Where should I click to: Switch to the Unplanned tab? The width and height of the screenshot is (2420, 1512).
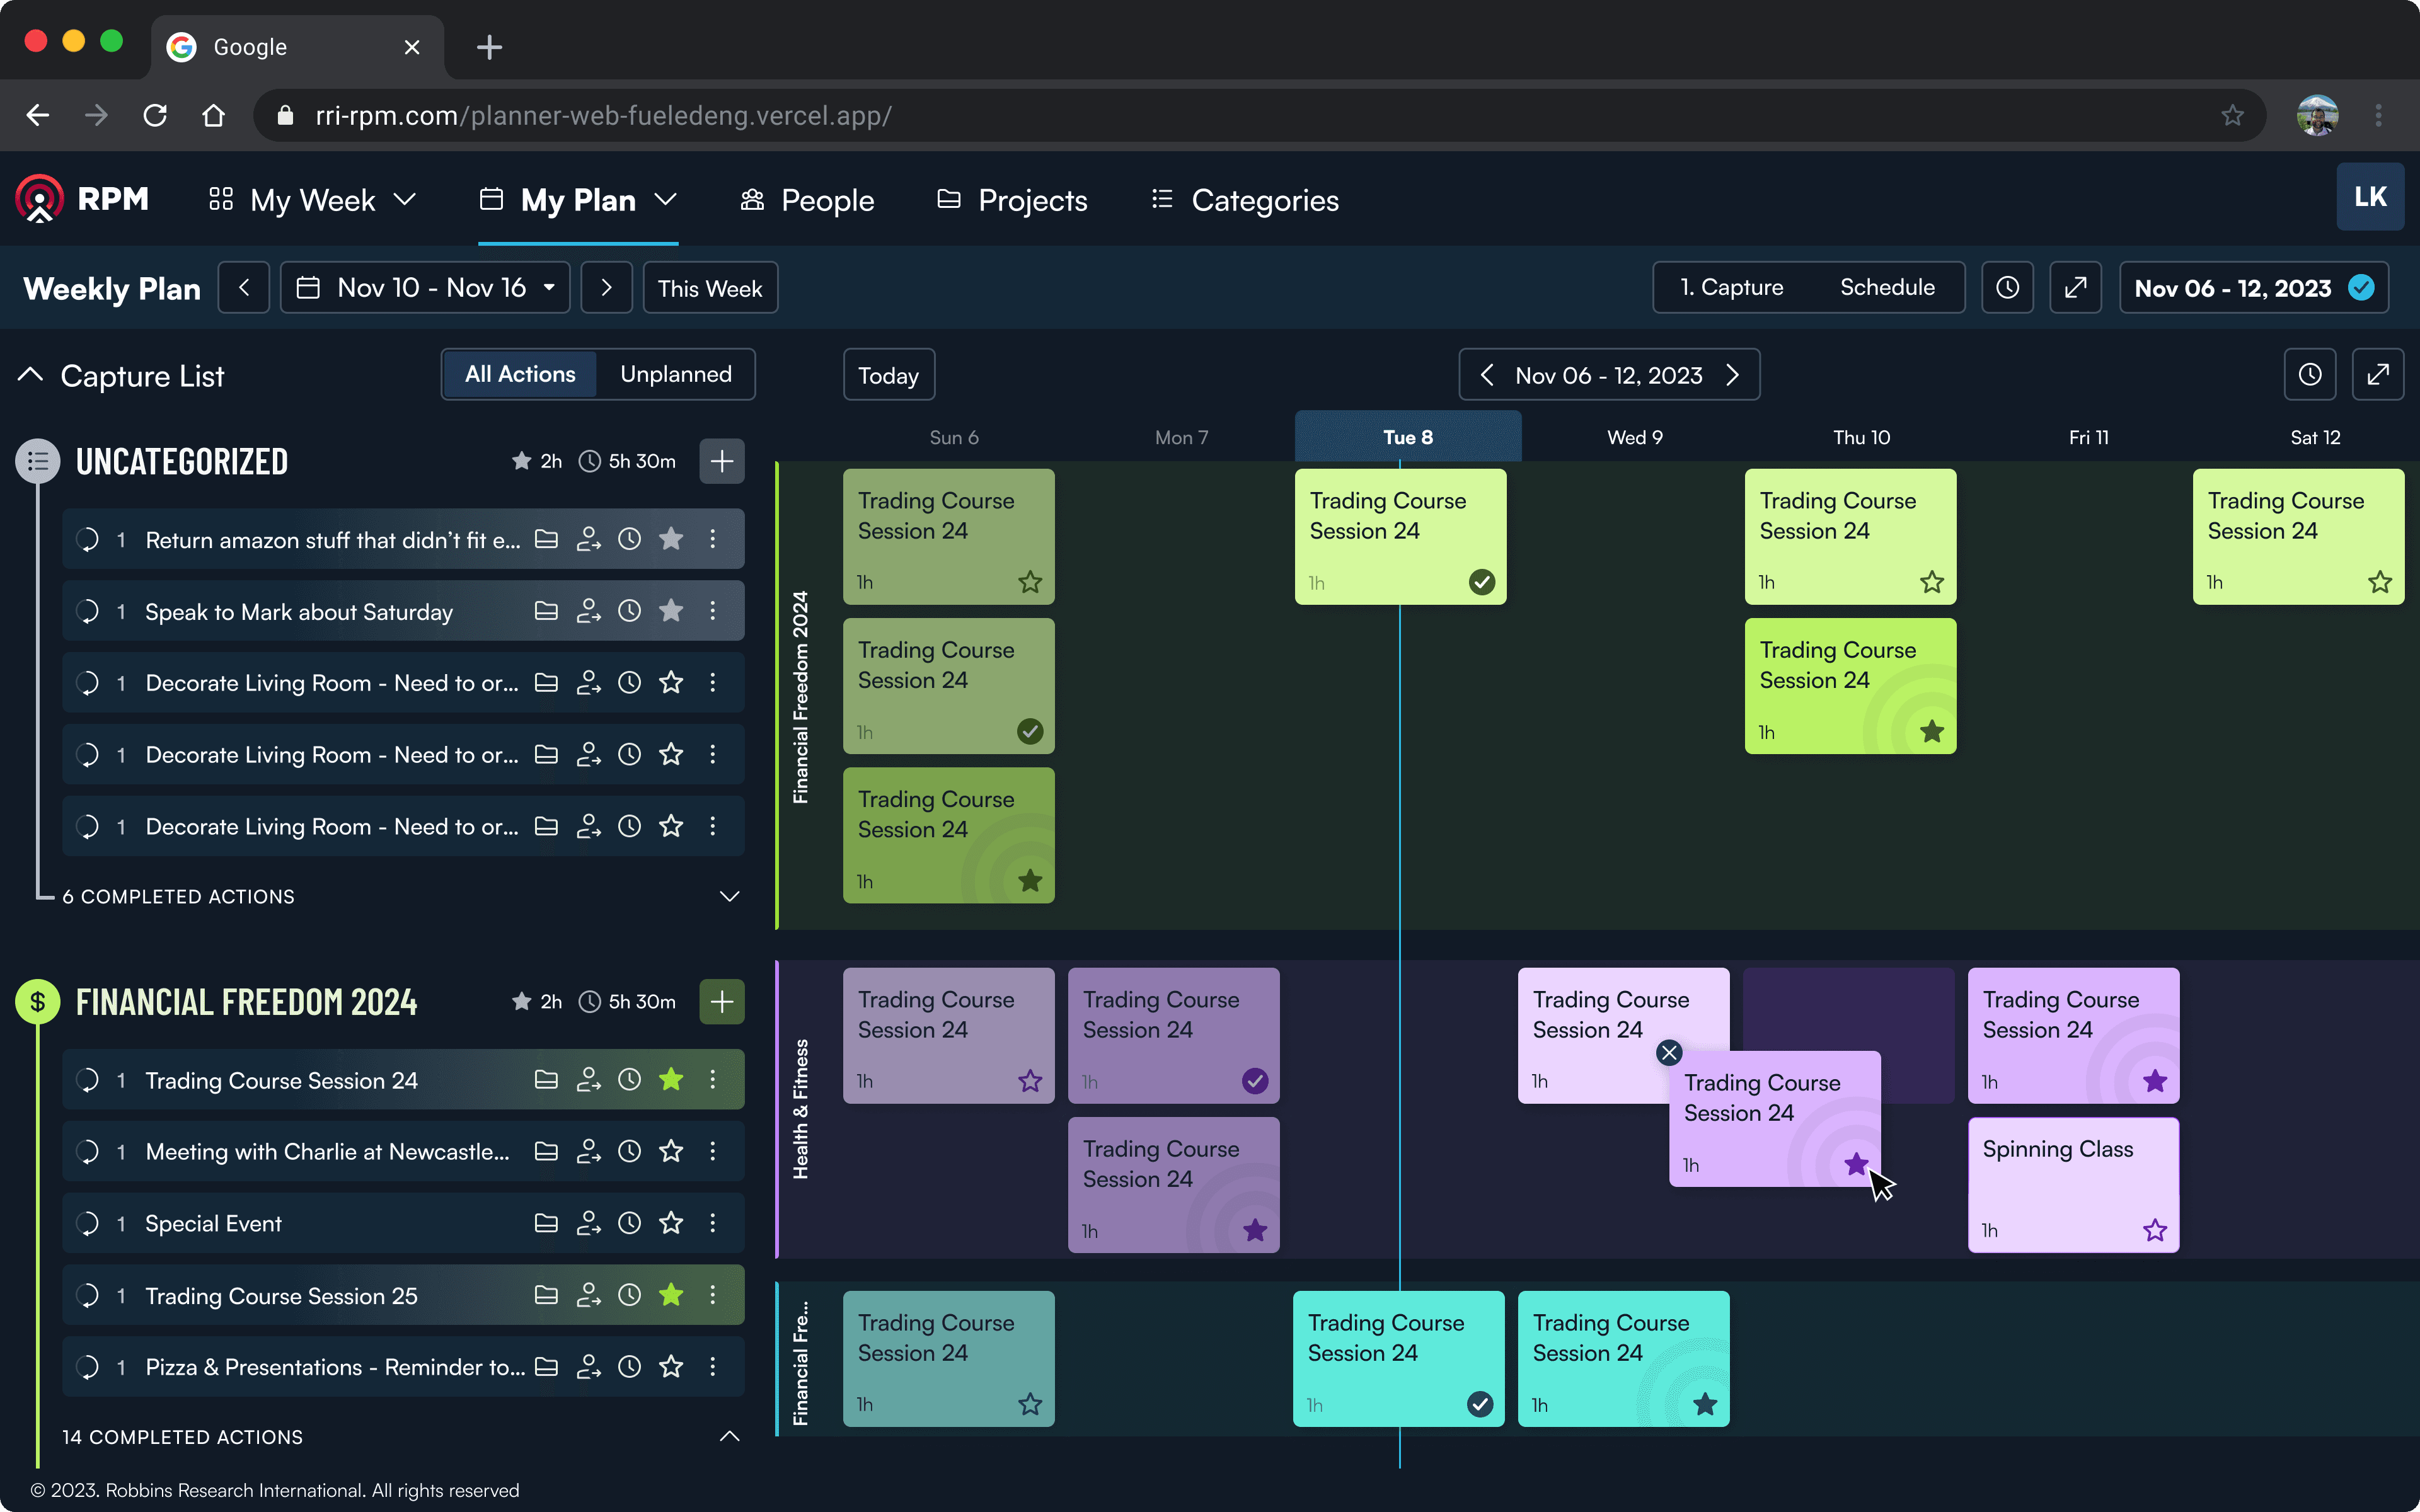(x=675, y=374)
